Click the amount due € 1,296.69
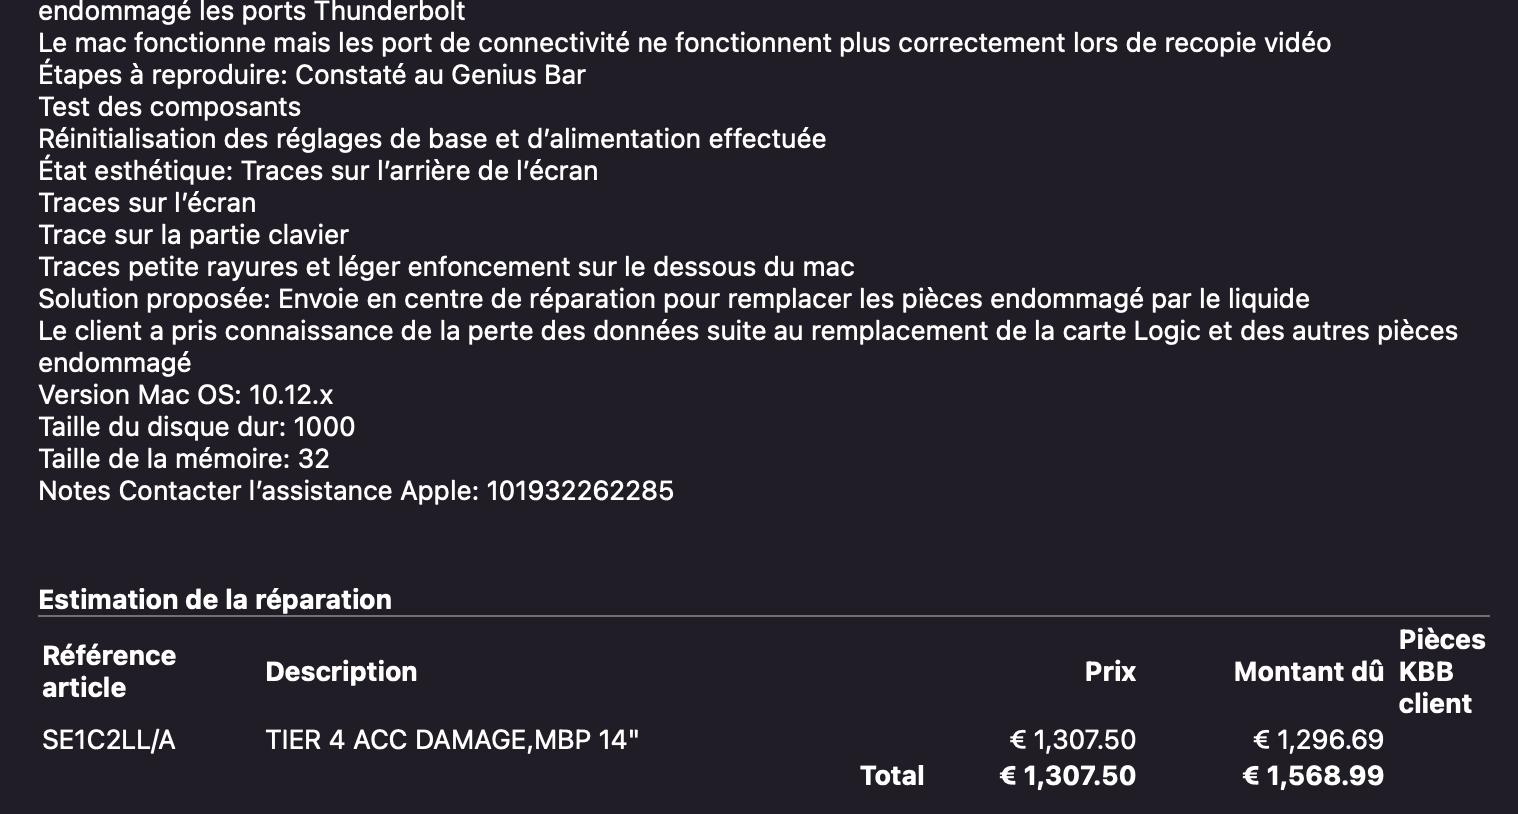1518x814 pixels. tap(1318, 740)
